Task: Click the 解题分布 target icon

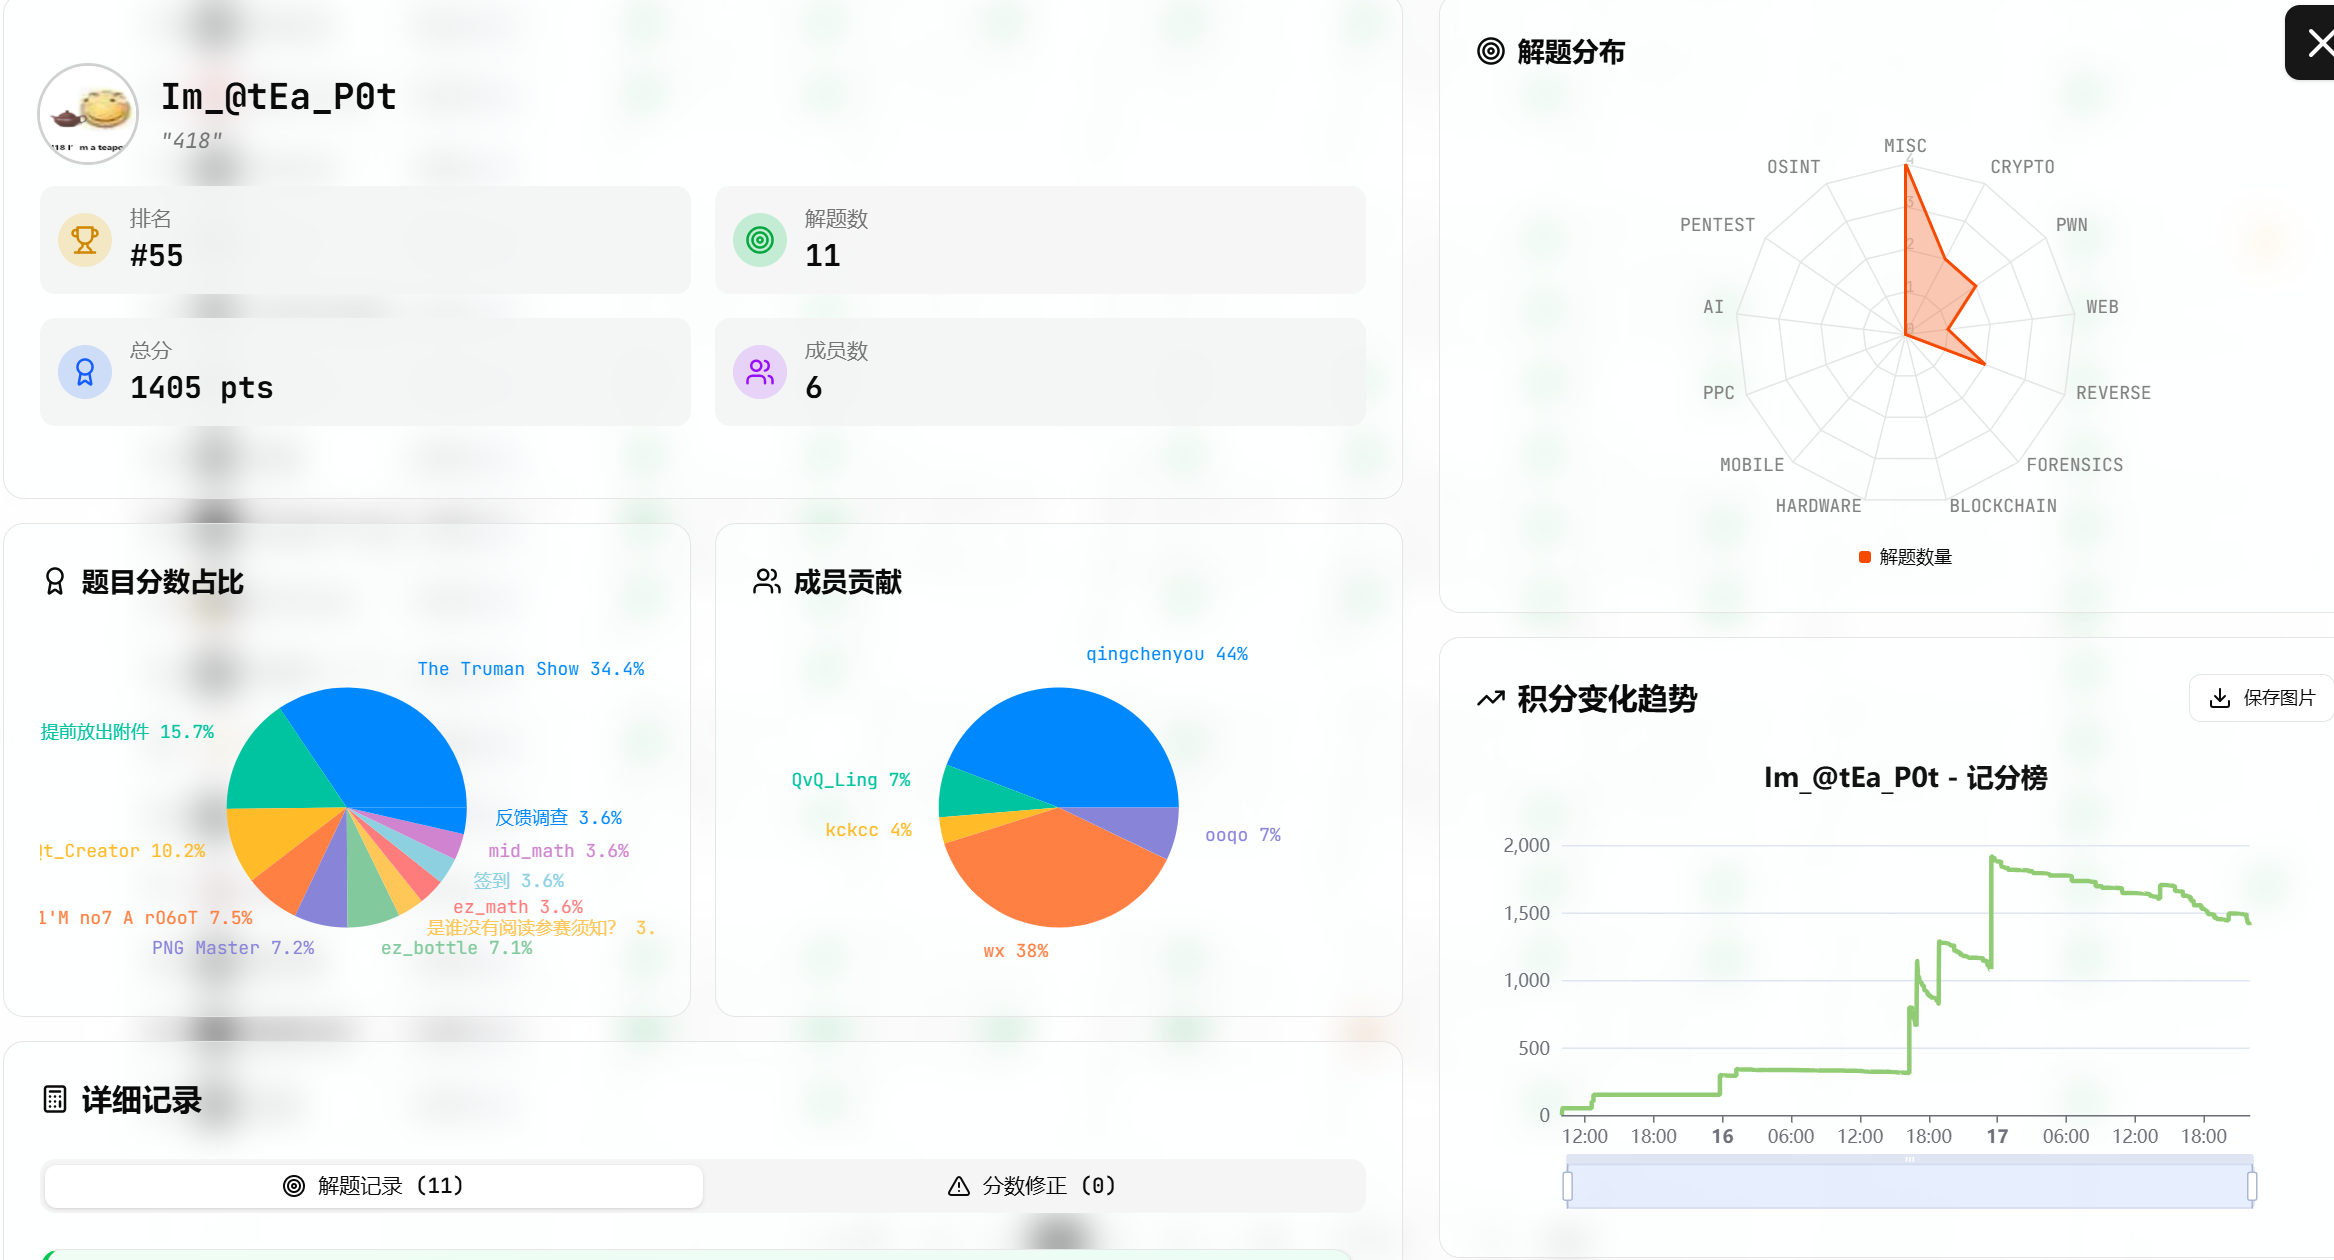Action: (1490, 52)
